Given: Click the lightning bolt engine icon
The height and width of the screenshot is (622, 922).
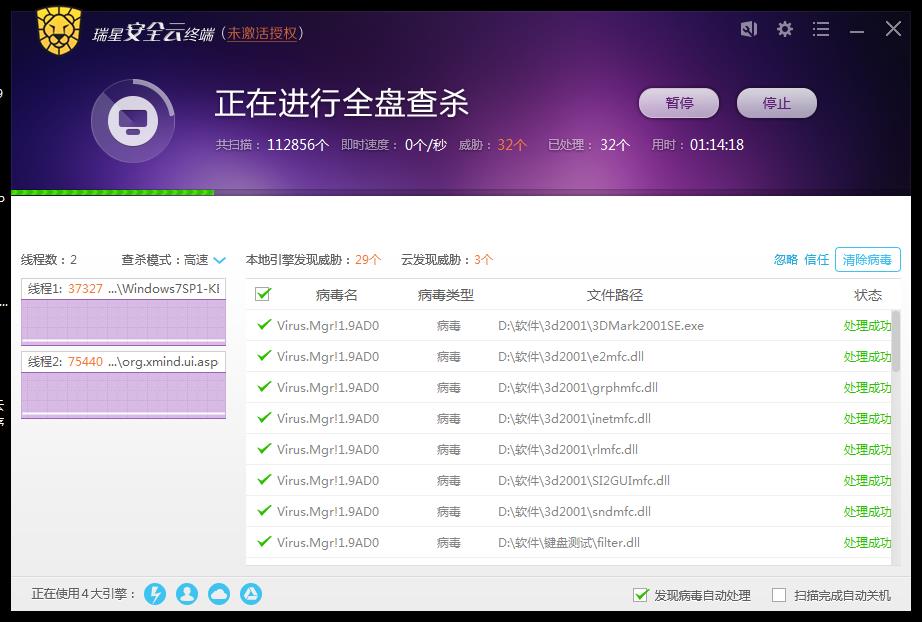Looking at the screenshot, I should [x=155, y=594].
